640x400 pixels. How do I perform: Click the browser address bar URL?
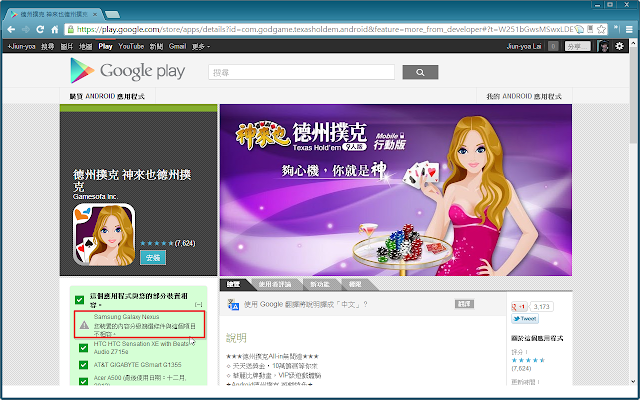coord(326,29)
